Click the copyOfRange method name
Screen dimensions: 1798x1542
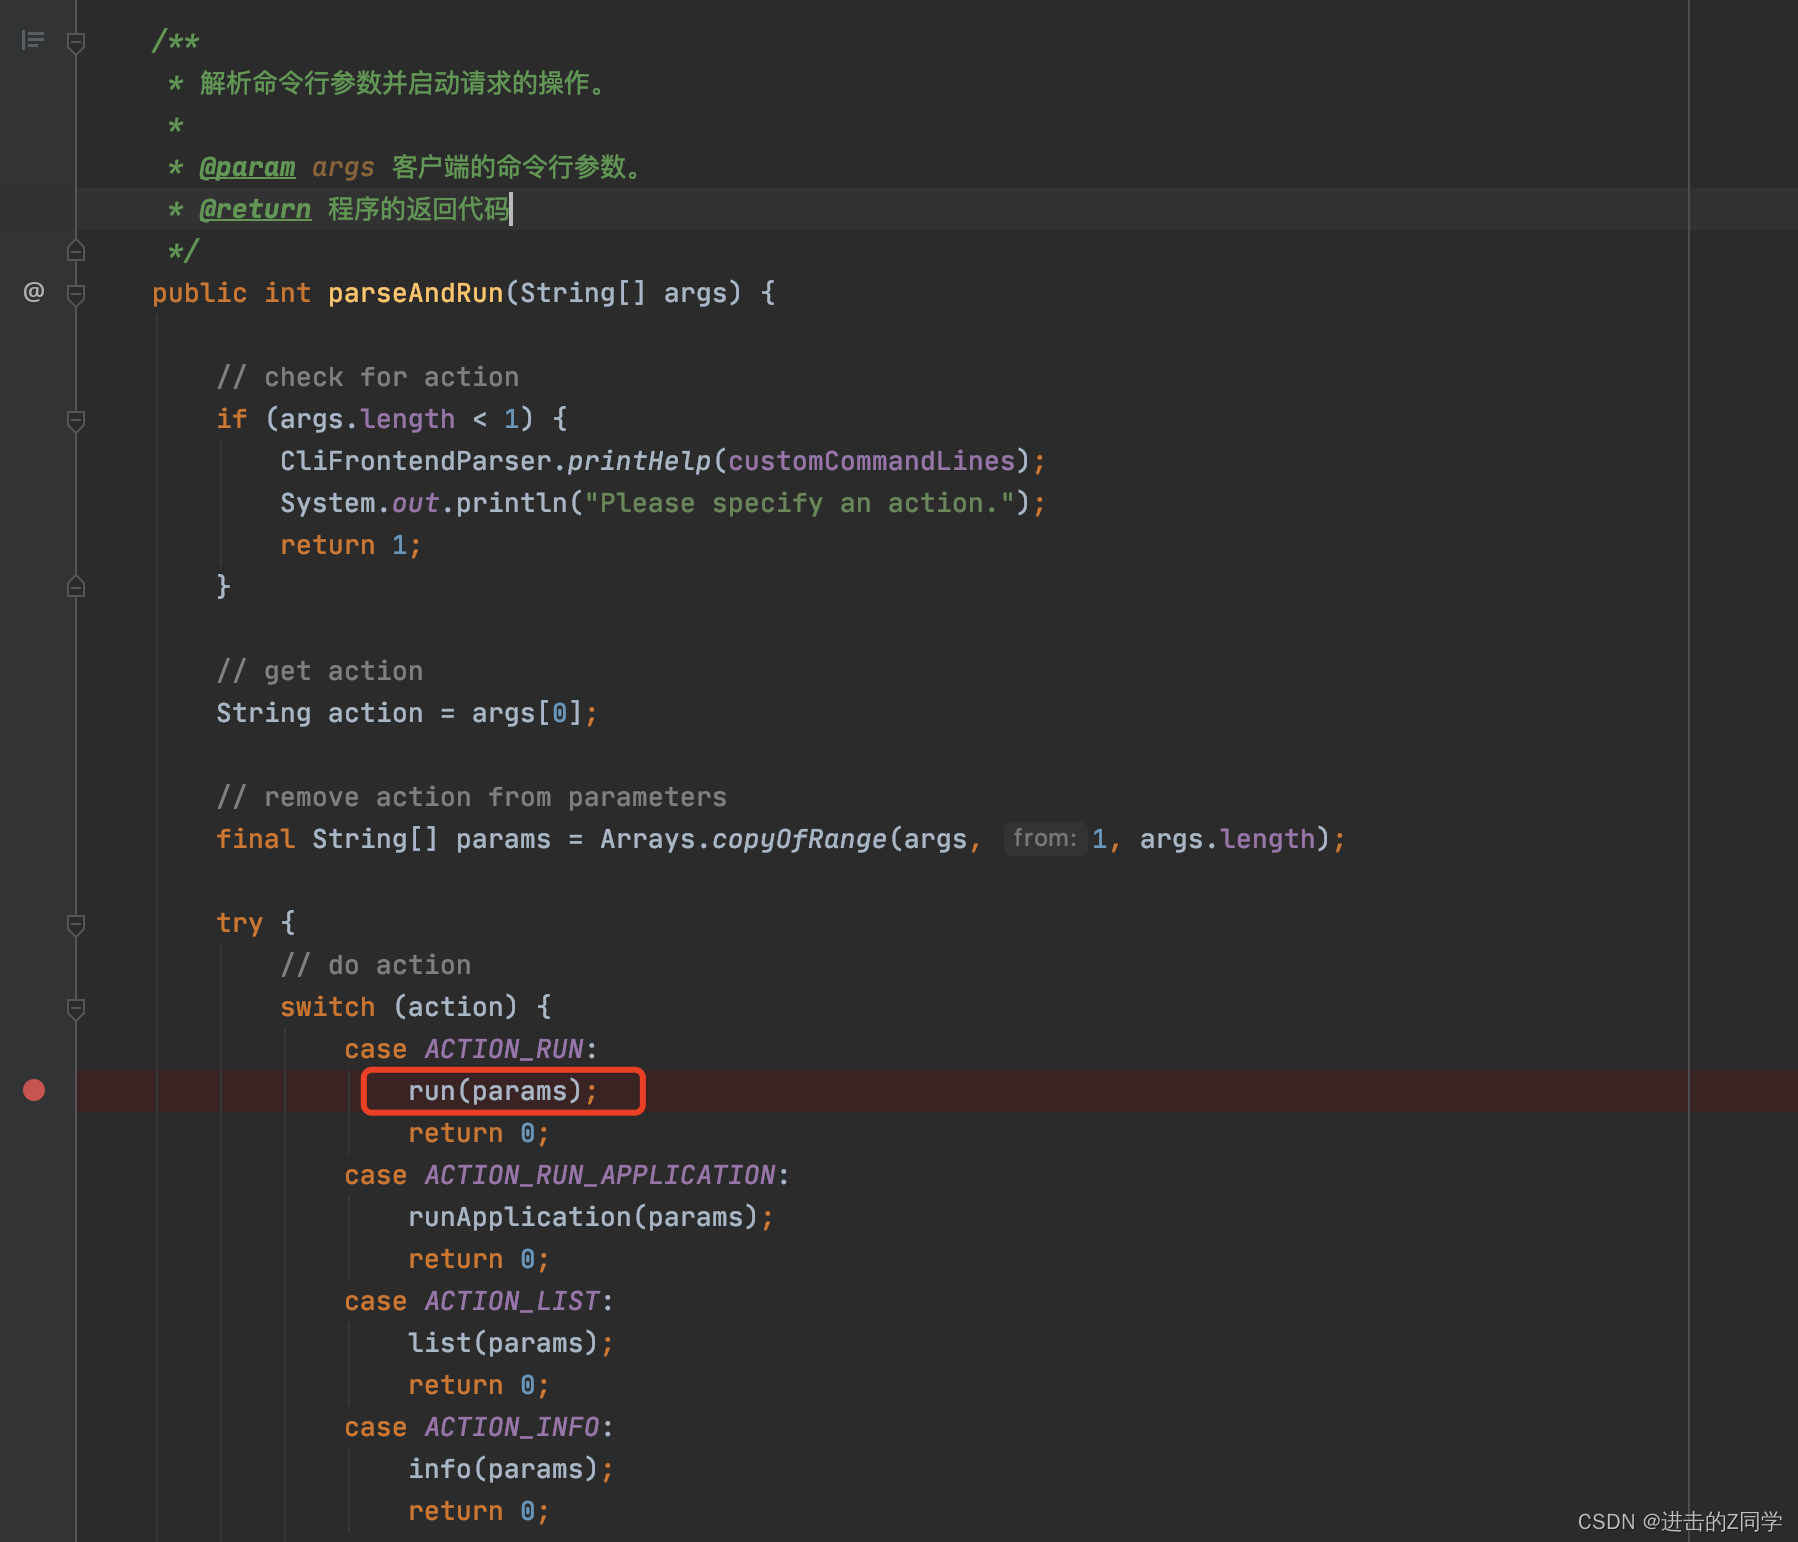click(x=800, y=839)
